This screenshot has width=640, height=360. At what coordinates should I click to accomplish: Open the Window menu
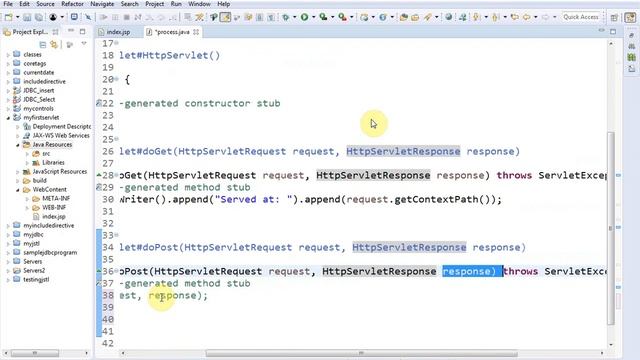199,4
